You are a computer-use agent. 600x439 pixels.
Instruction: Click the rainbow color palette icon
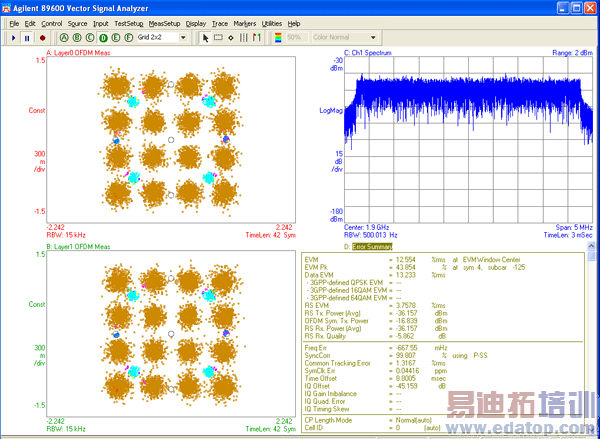tap(277, 37)
